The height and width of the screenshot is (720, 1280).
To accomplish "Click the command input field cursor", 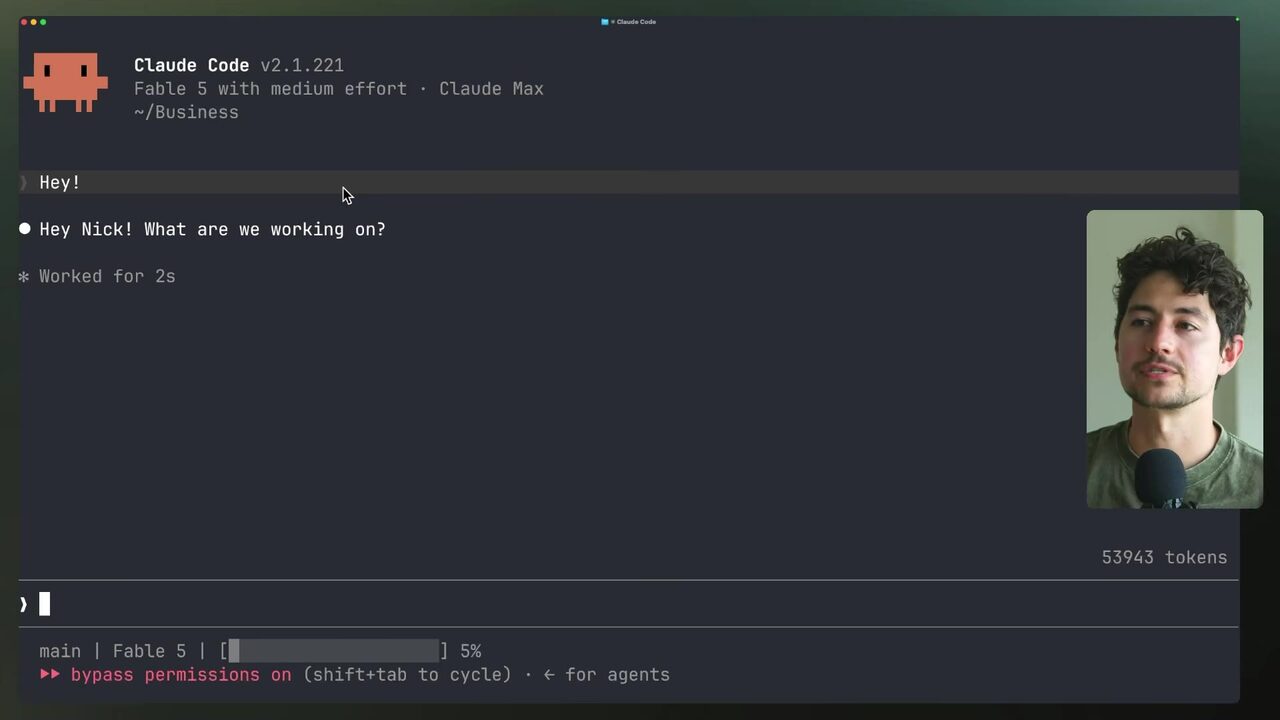I will pyautogui.click(x=44, y=603).
